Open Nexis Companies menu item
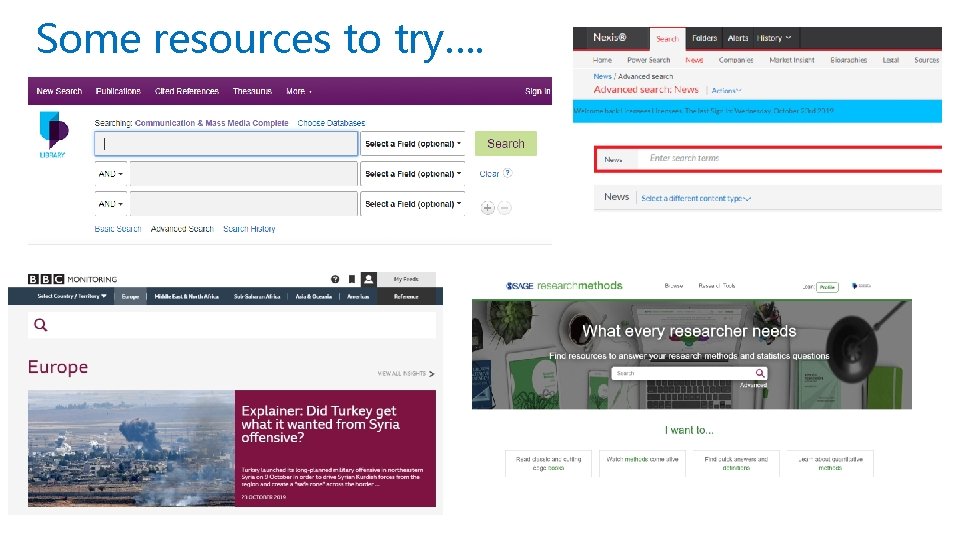This screenshot has width=960, height=540. pos(736,60)
